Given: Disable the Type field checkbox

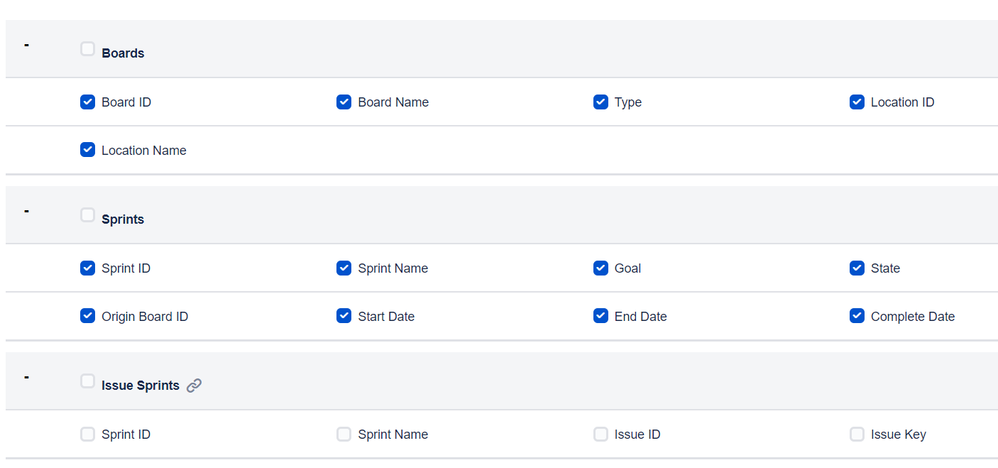Looking at the screenshot, I should 601,102.
